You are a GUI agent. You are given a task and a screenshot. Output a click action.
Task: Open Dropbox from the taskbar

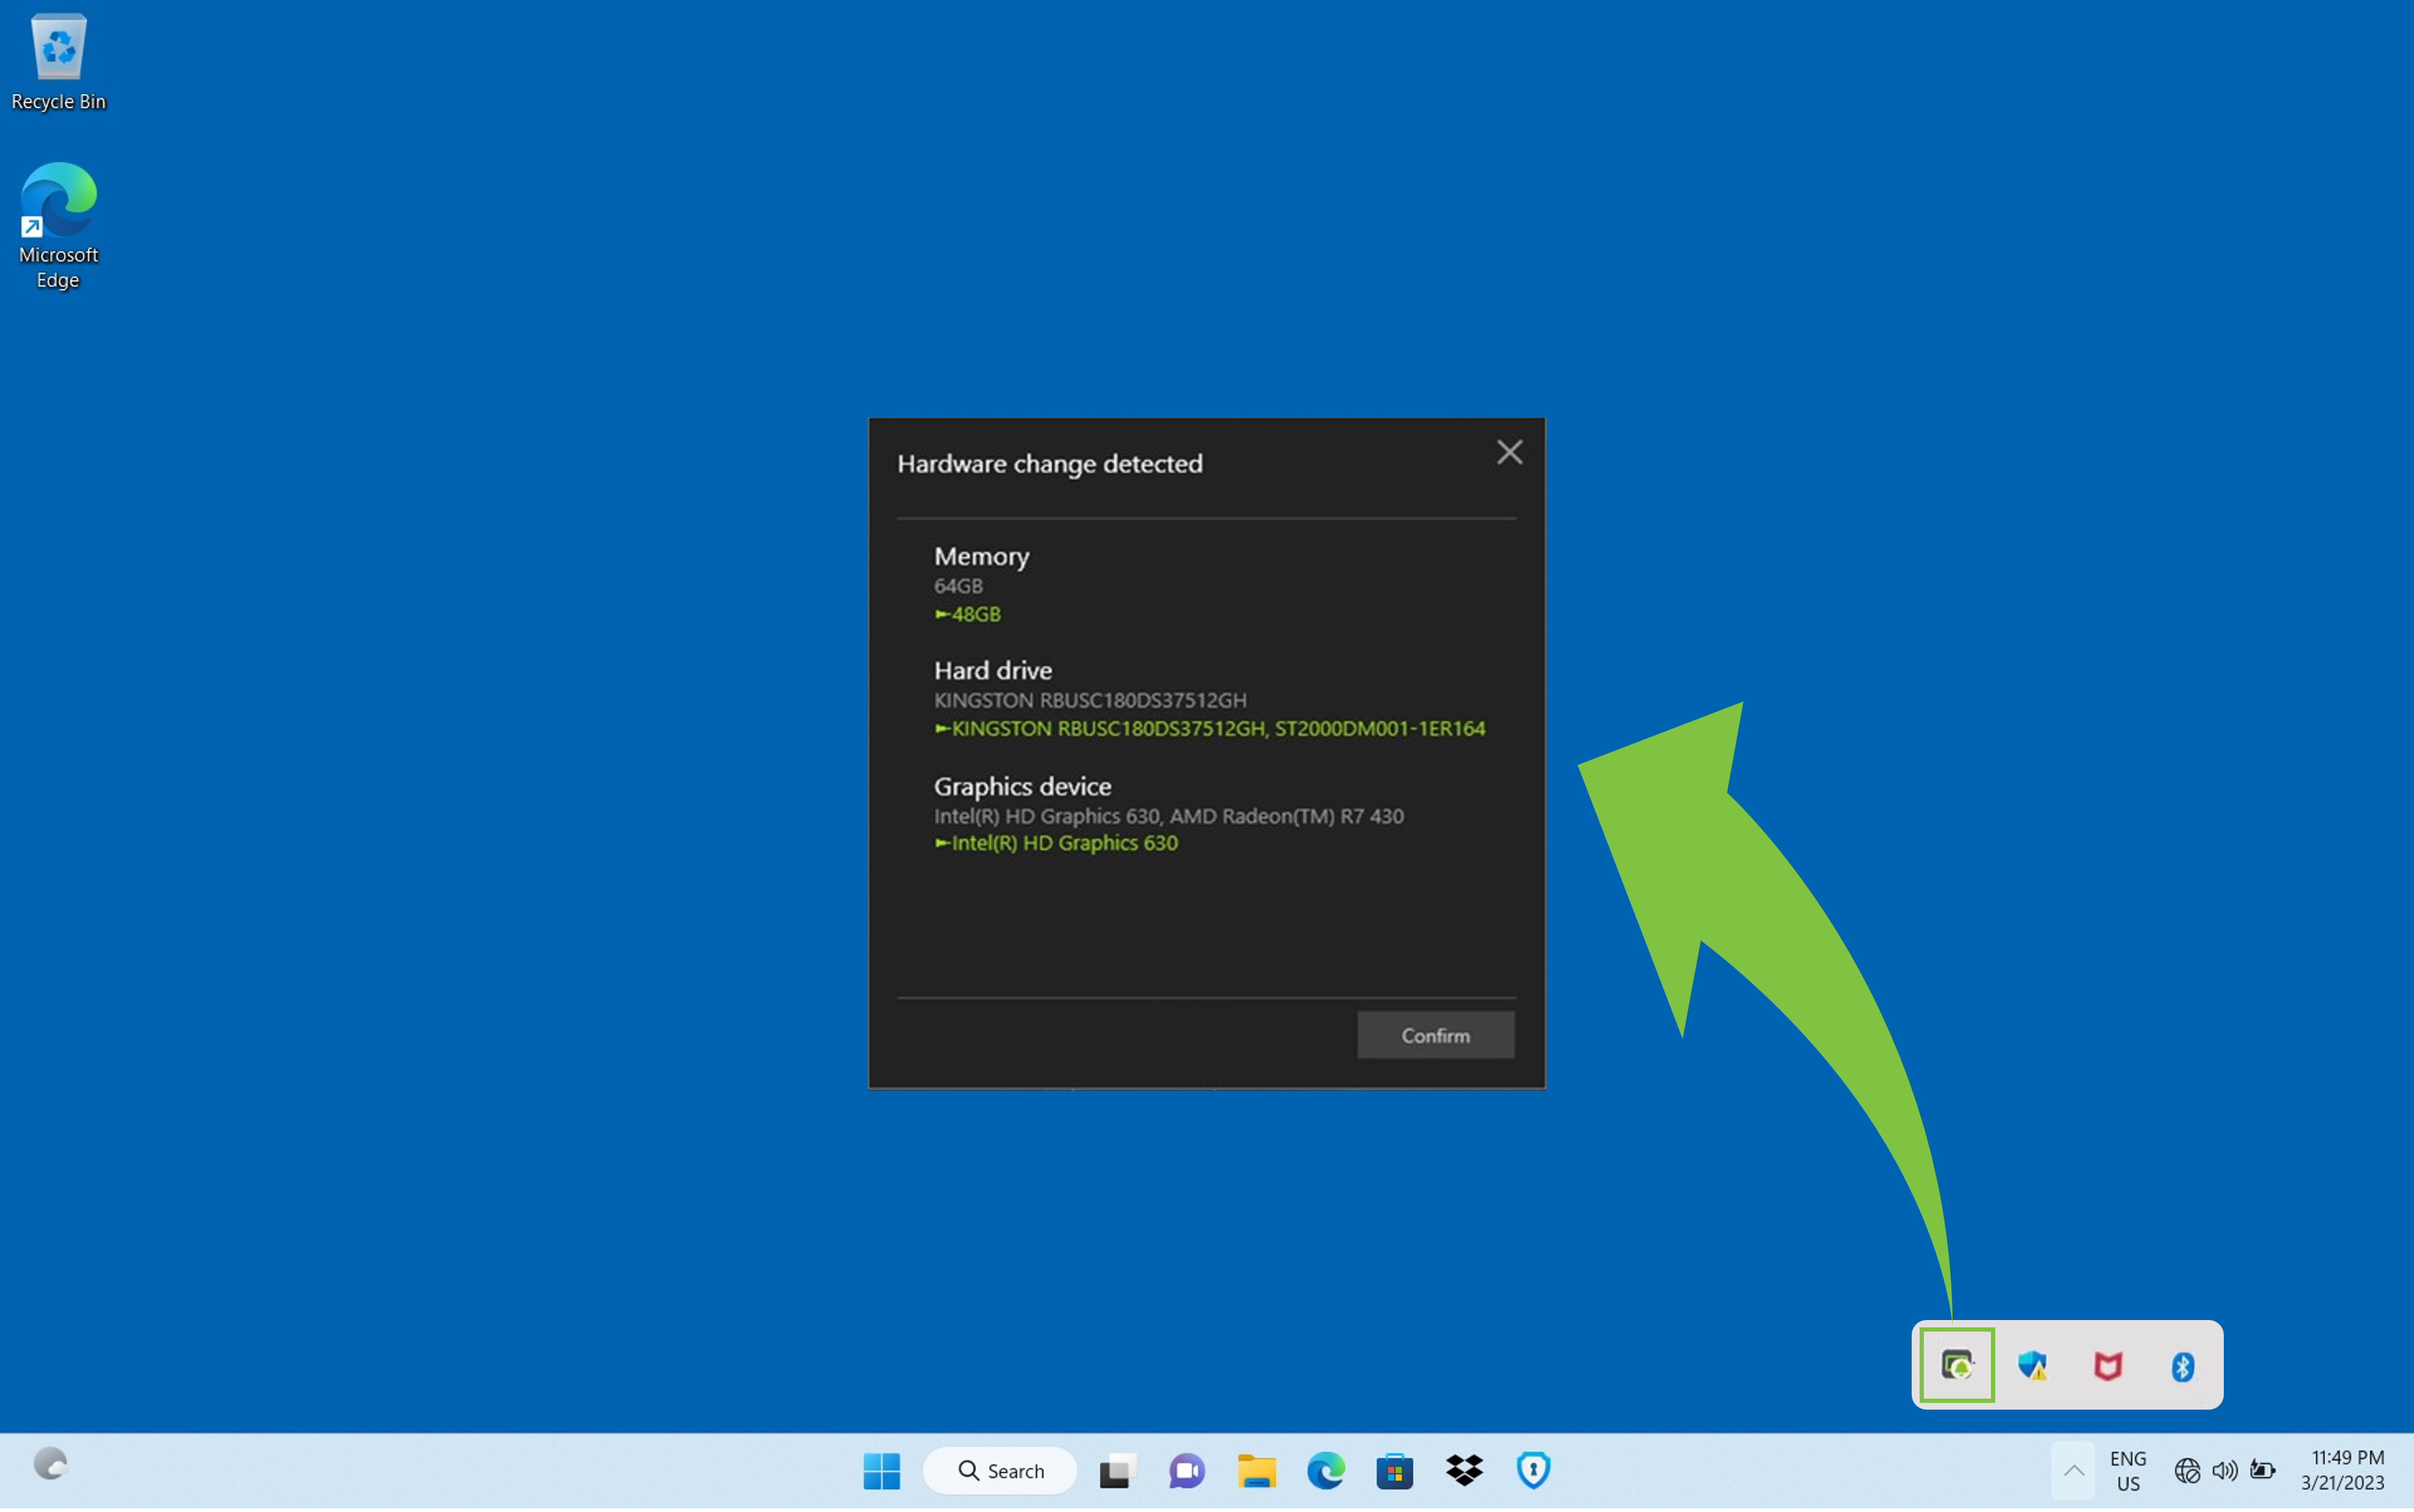click(1464, 1470)
